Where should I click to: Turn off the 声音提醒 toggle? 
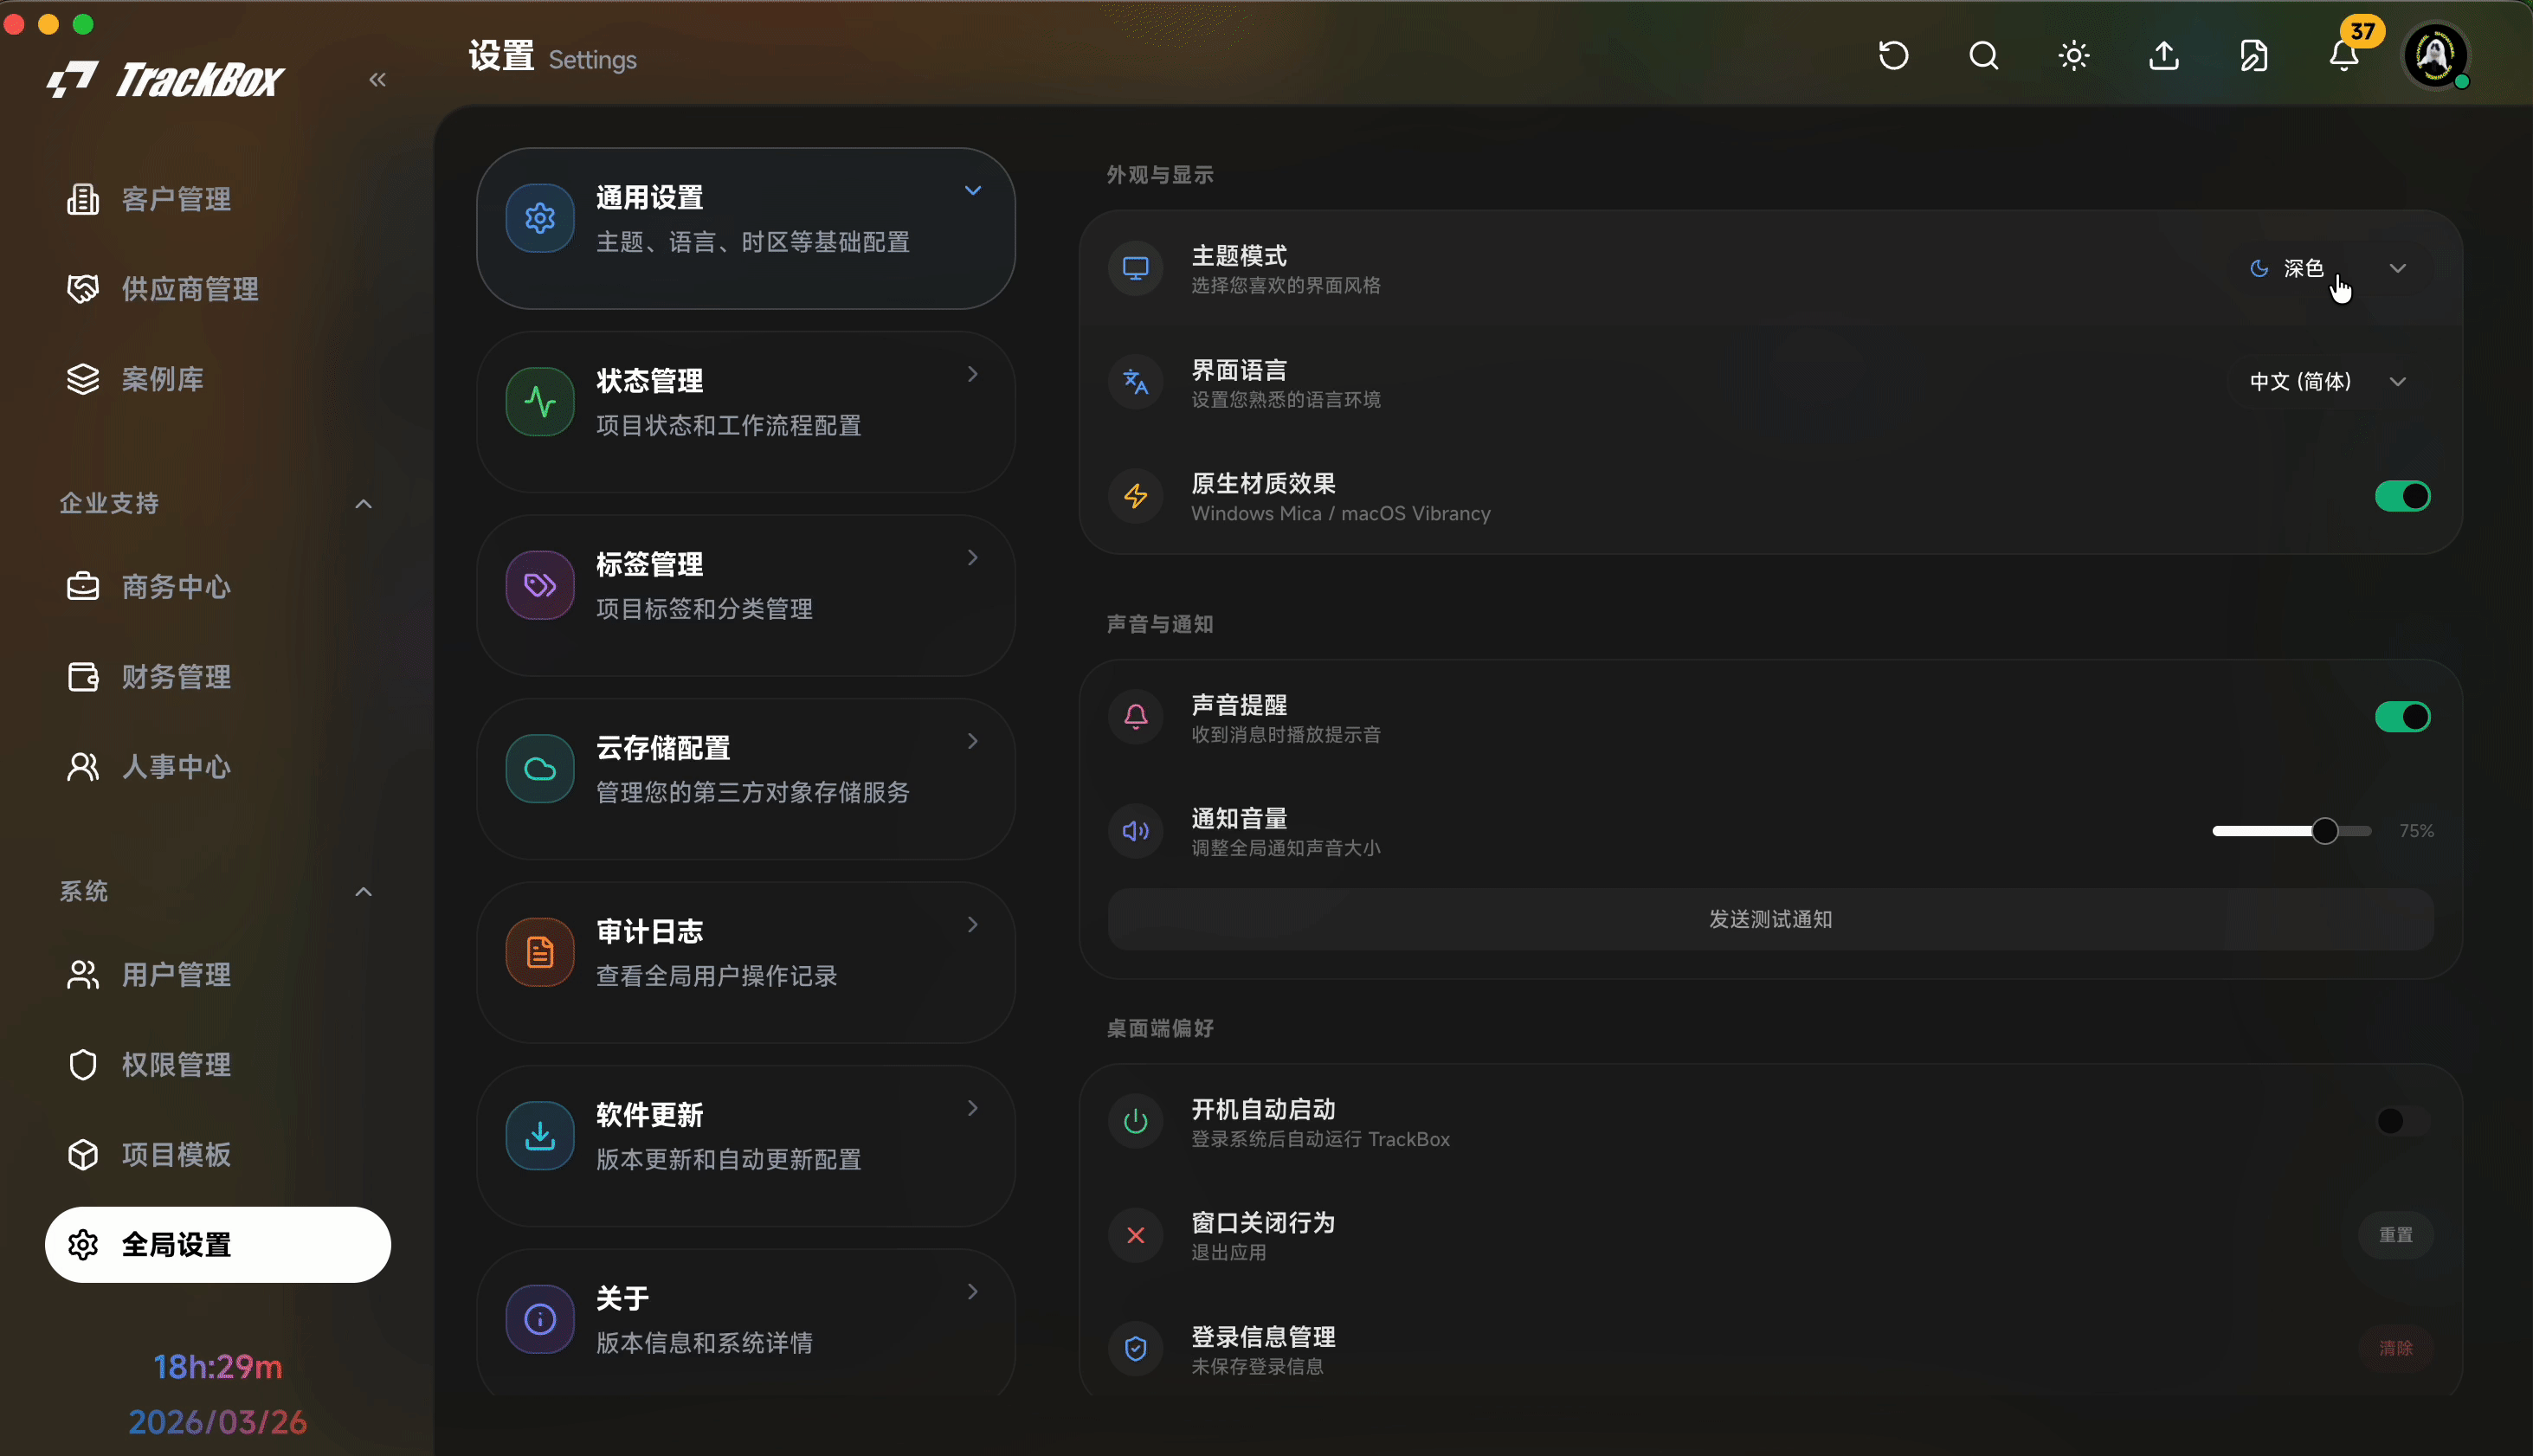pos(2402,717)
